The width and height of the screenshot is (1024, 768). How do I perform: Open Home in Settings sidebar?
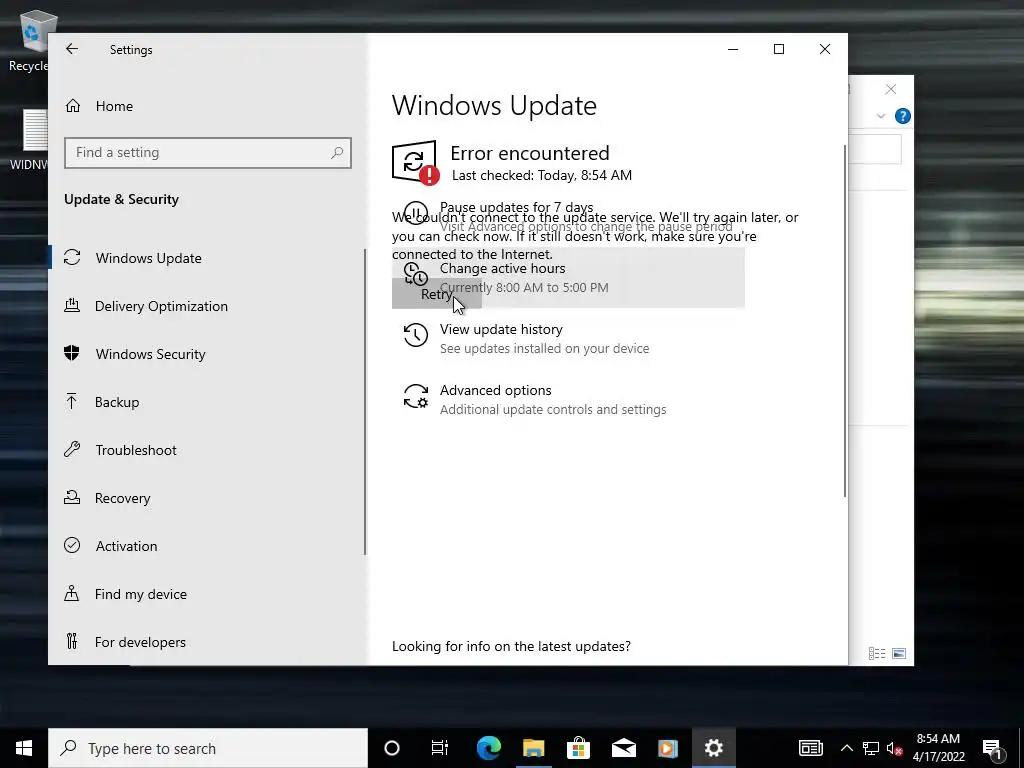click(114, 106)
